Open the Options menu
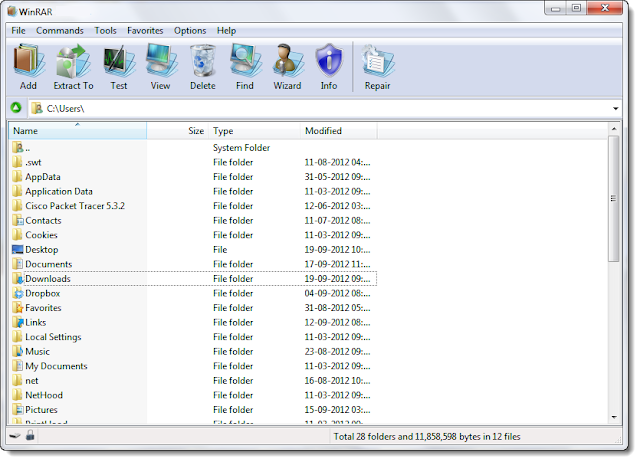Screen dimensions: 640x462 click(190, 31)
